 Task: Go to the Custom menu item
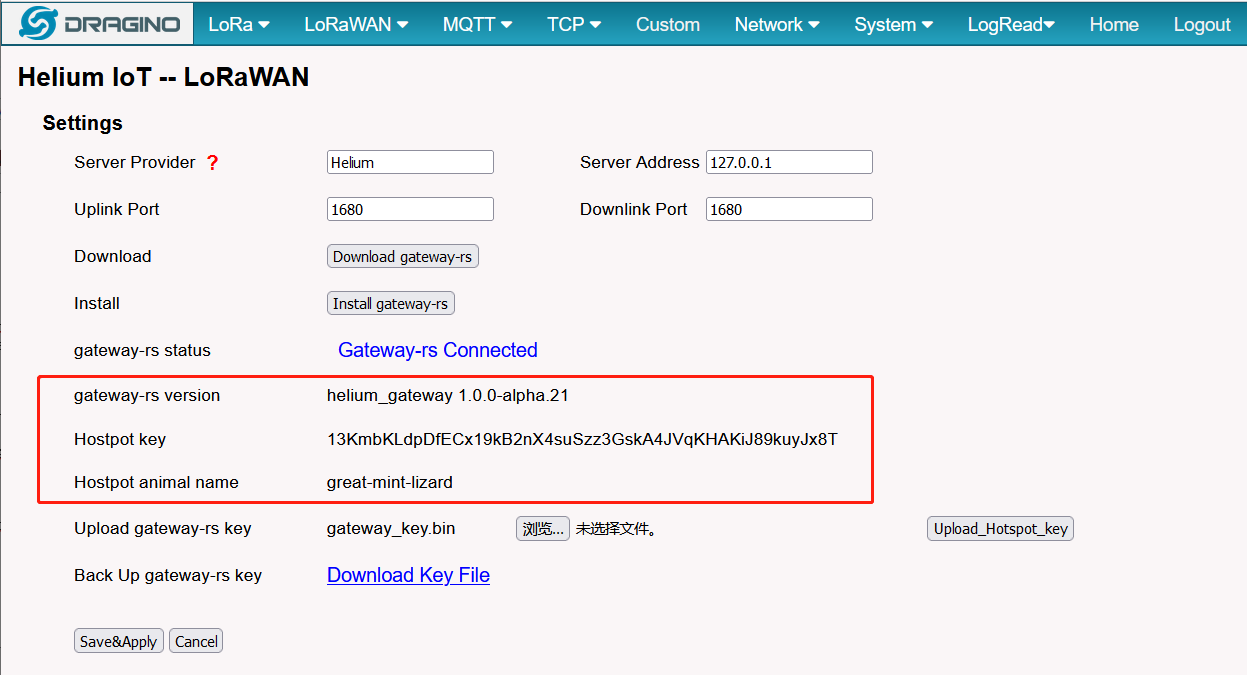(x=668, y=24)
